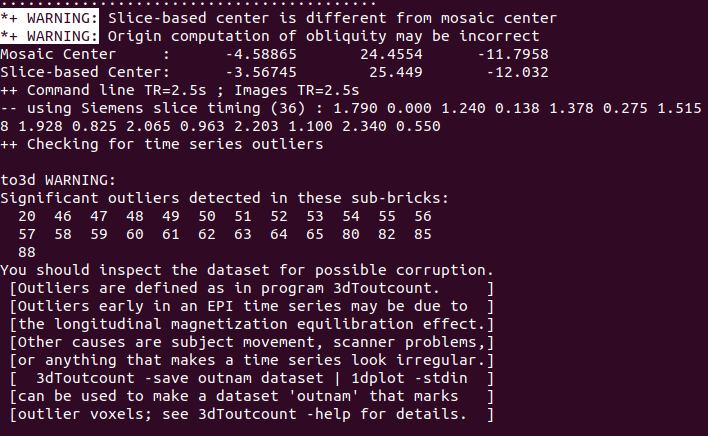Click sub-brick number 88

click(27, 252)
